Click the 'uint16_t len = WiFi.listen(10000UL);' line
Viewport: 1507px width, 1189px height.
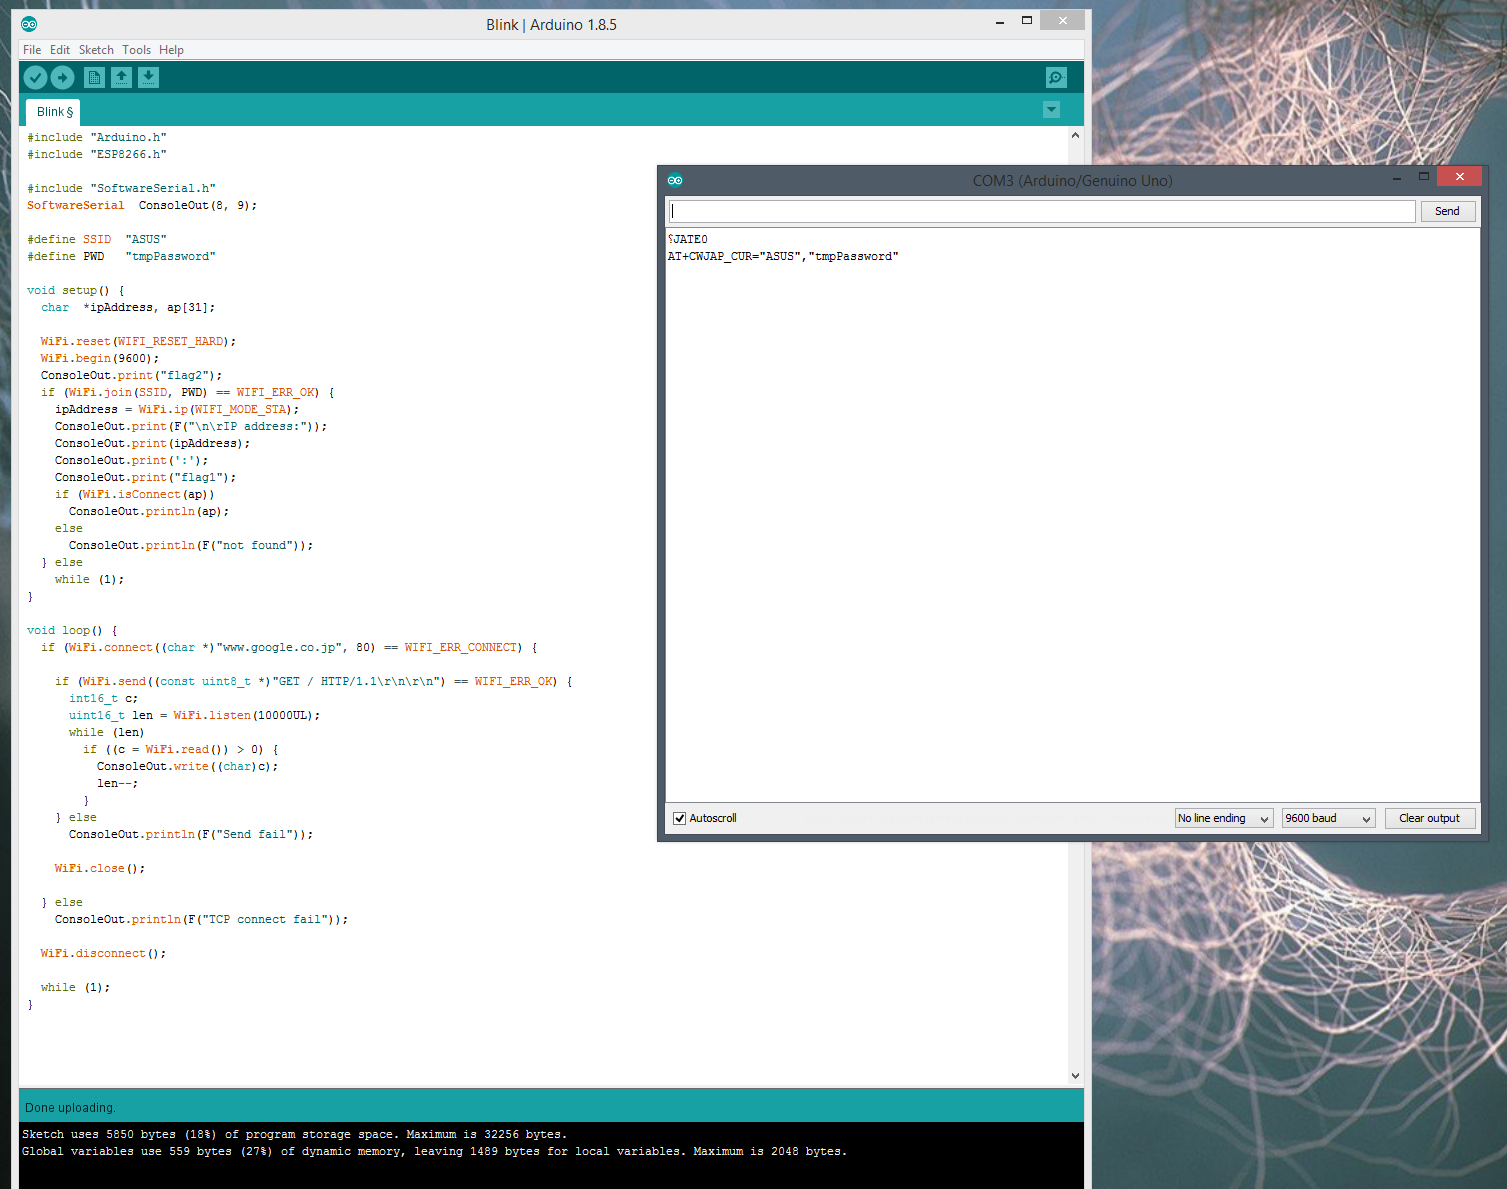195,715
